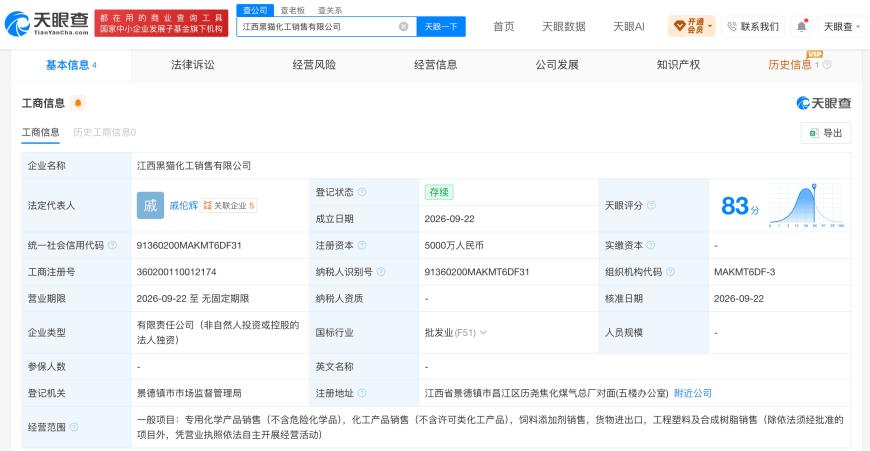
Task: Switch to 基本信息 tab
Action: (71, 65)
